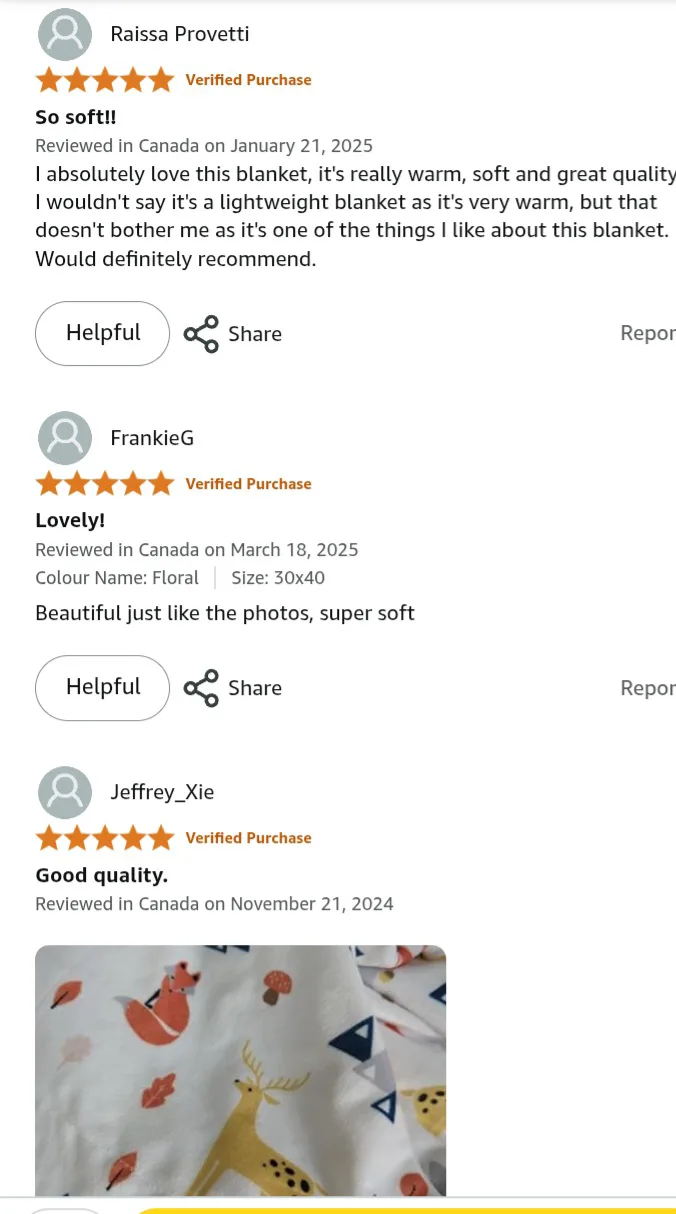
Task: Open Jeffrey_Xie's reviewer profile name
Action: (x=162, y=792)
